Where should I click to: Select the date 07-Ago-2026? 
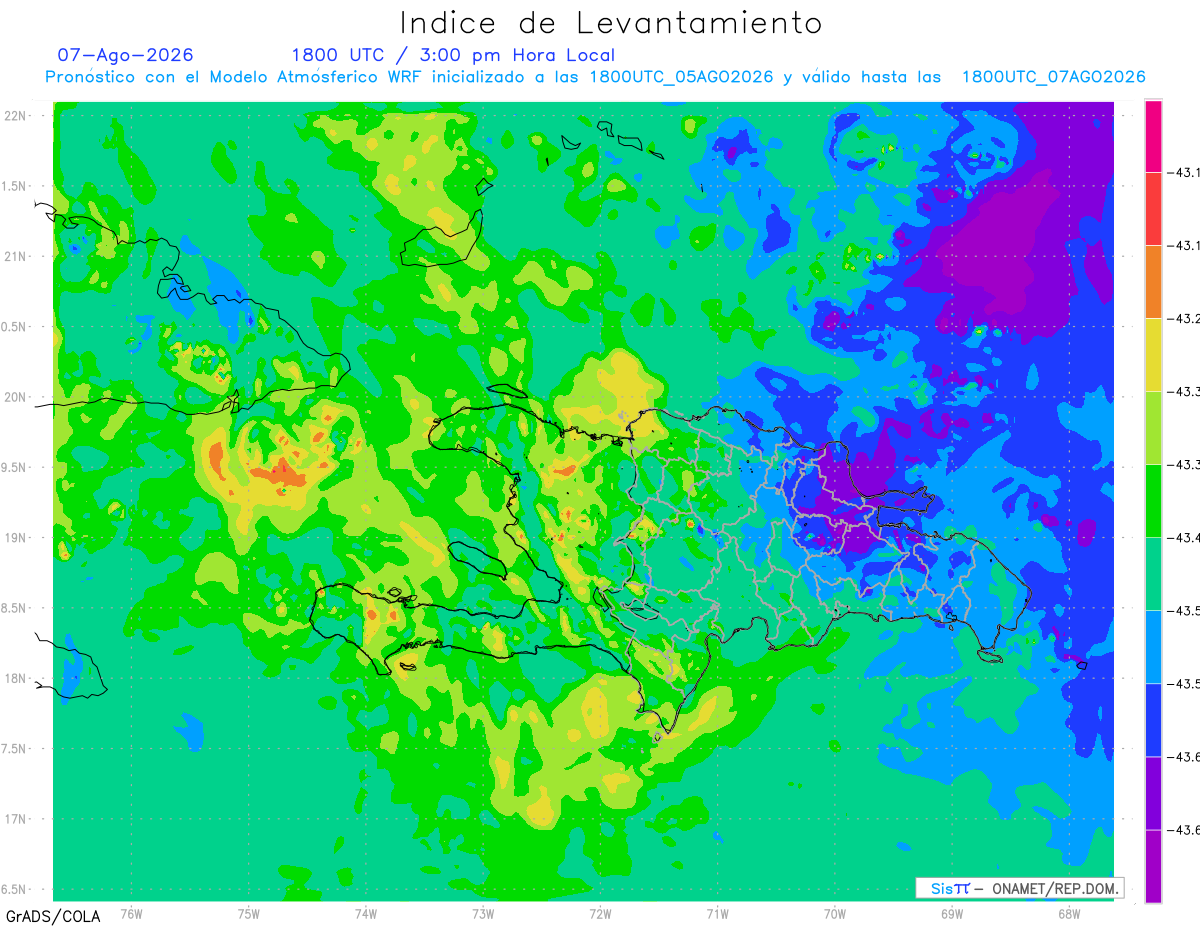tap(125, 55)
